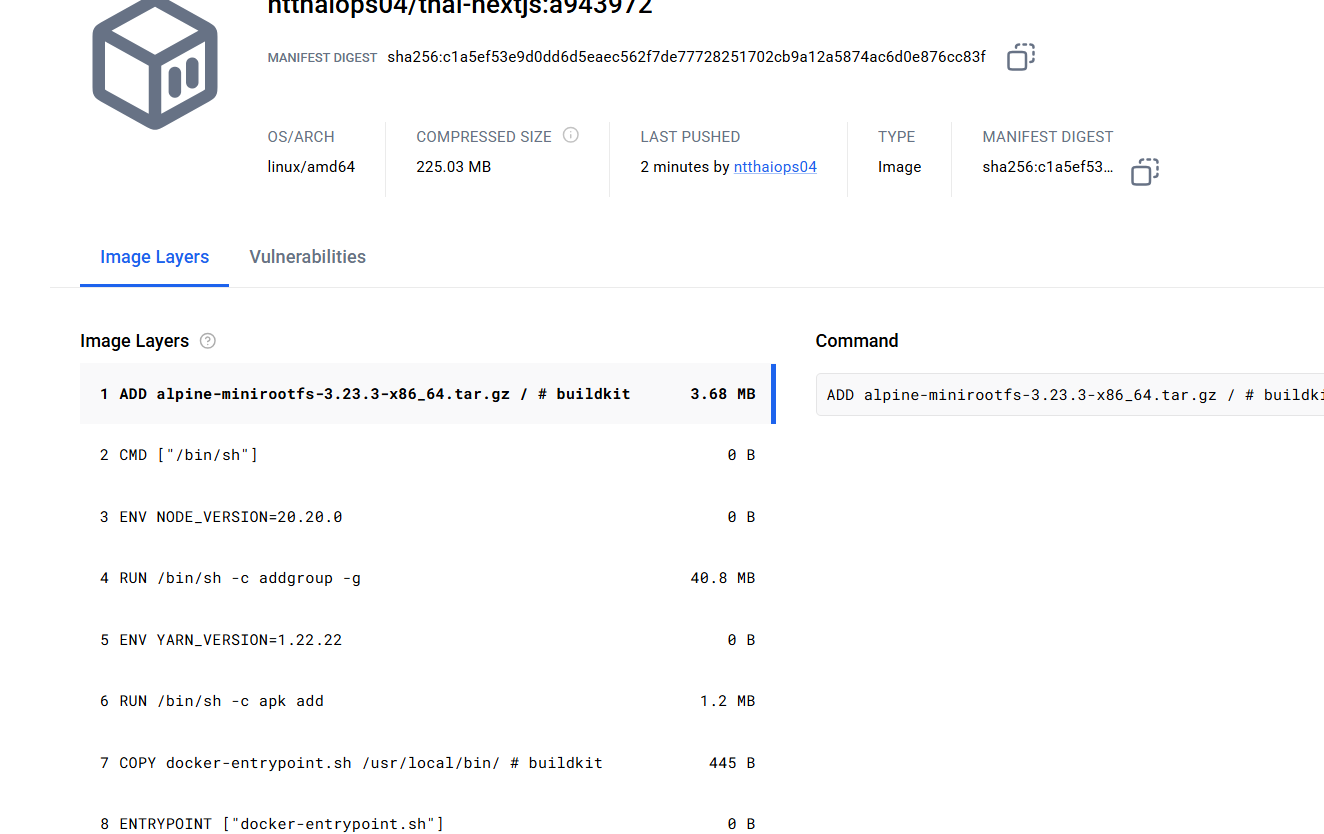
Task: Switch to the Vulnerabilities tab
Action: click(x=307, y=257)
